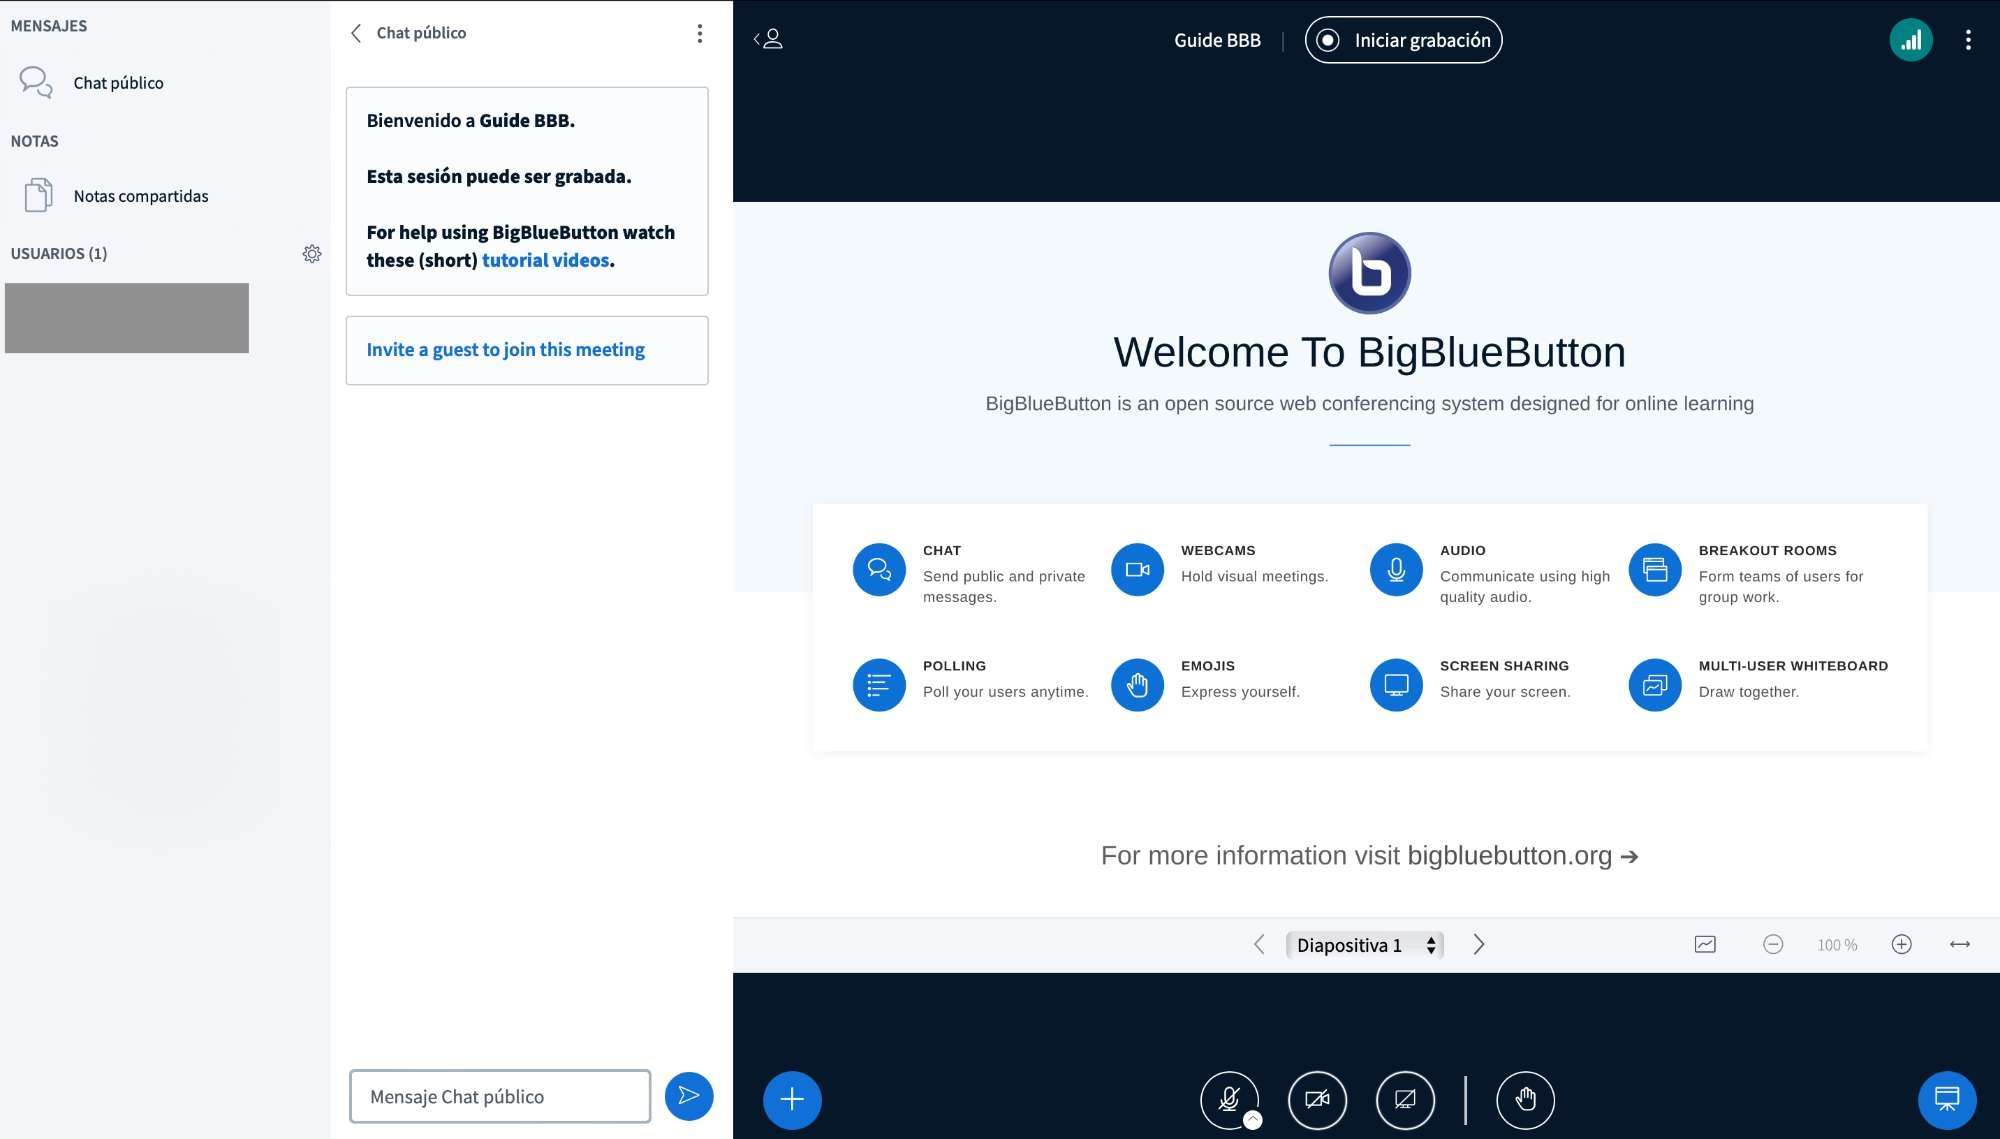Screen dimensions: 2000x1139
Task: Send the chat message
Action: [689, 1096]
